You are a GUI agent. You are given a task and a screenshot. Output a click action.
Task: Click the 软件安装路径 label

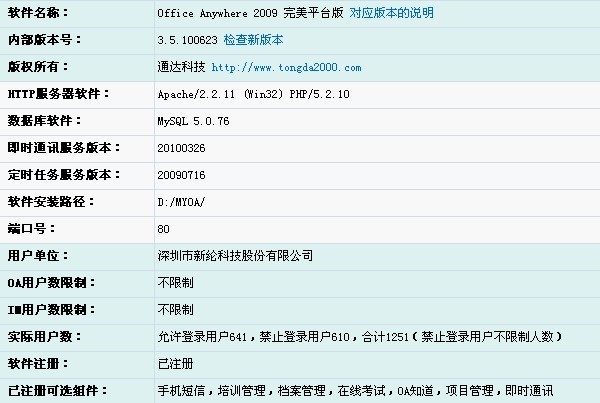(51, 202)
